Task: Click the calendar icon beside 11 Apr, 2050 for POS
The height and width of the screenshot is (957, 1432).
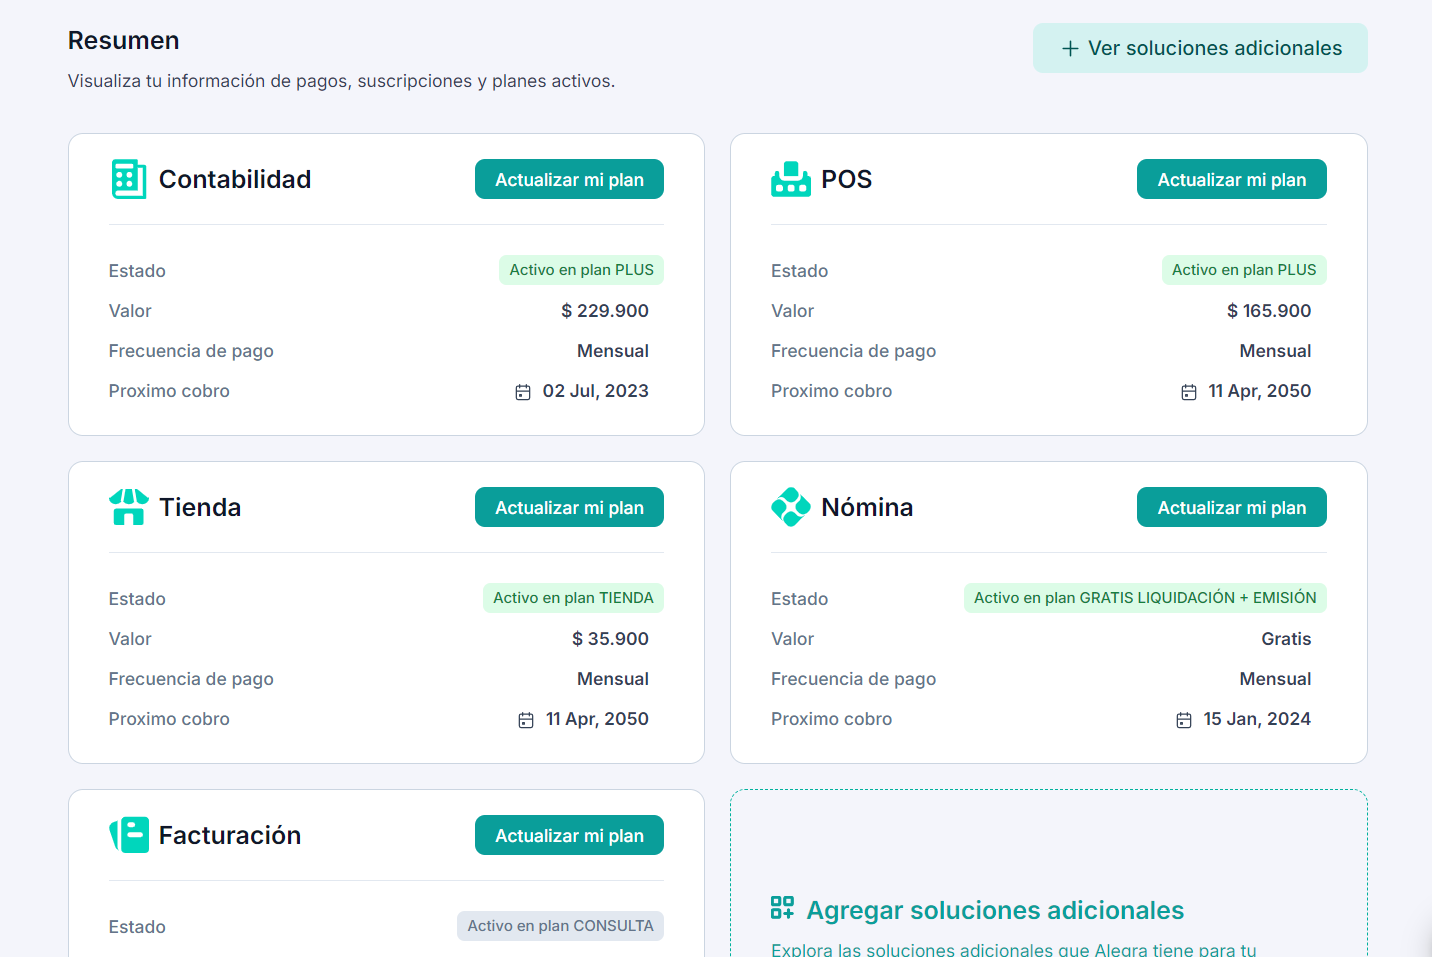Action: point(1186,392)
